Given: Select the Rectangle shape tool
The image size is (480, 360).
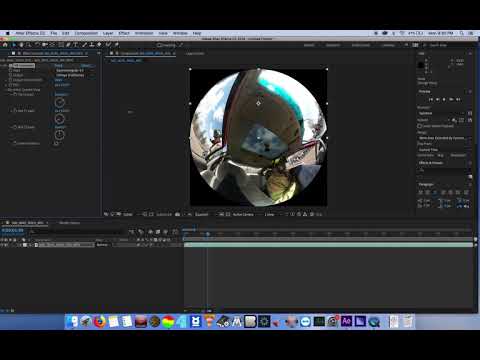Looking at the screenshot, I should tap(61, 45).
